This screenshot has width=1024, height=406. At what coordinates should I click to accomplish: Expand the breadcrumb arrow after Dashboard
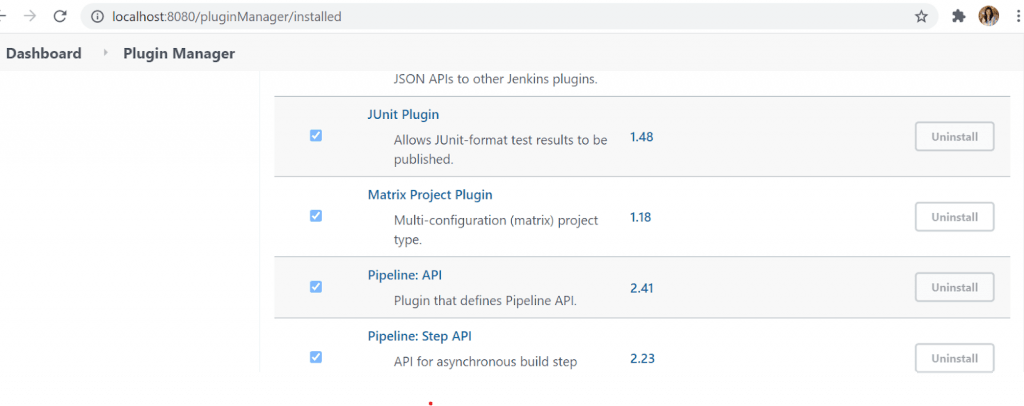pyautogui.click(x=106, y=53)
